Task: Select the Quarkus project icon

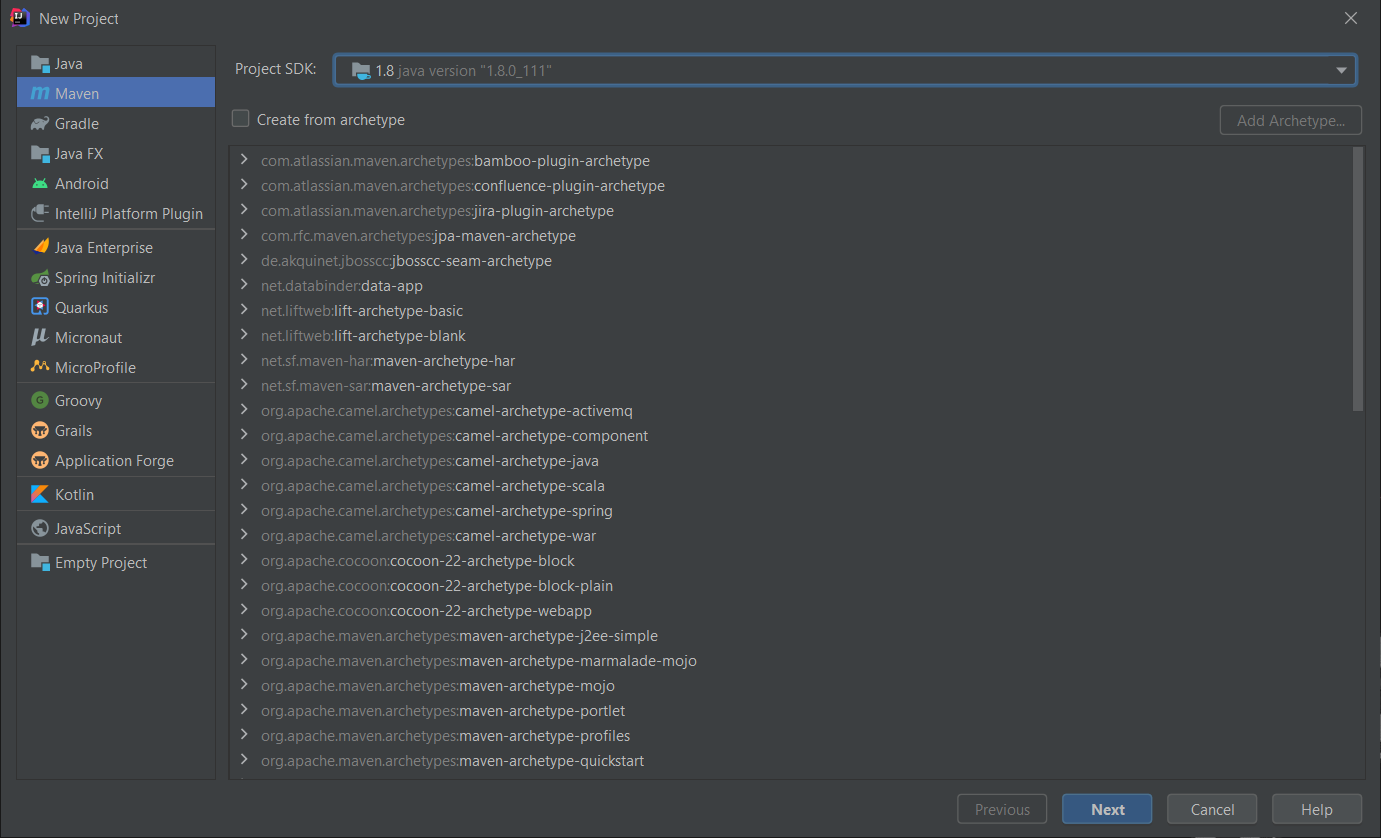Action: click(40, 308)
